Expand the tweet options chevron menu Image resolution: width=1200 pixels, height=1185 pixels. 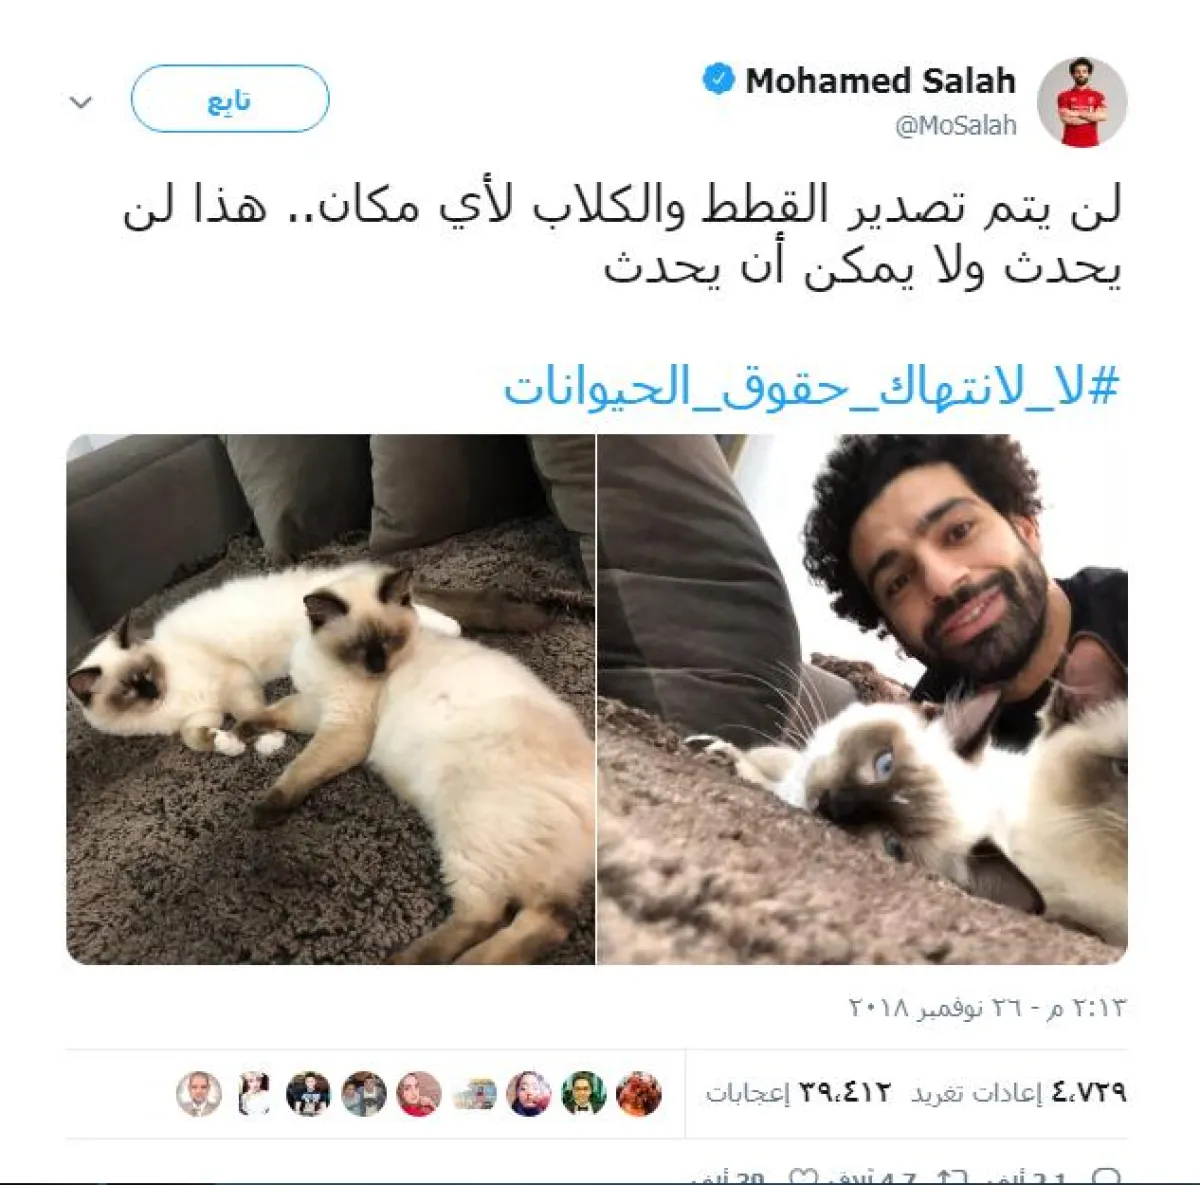tap(81, 102)
